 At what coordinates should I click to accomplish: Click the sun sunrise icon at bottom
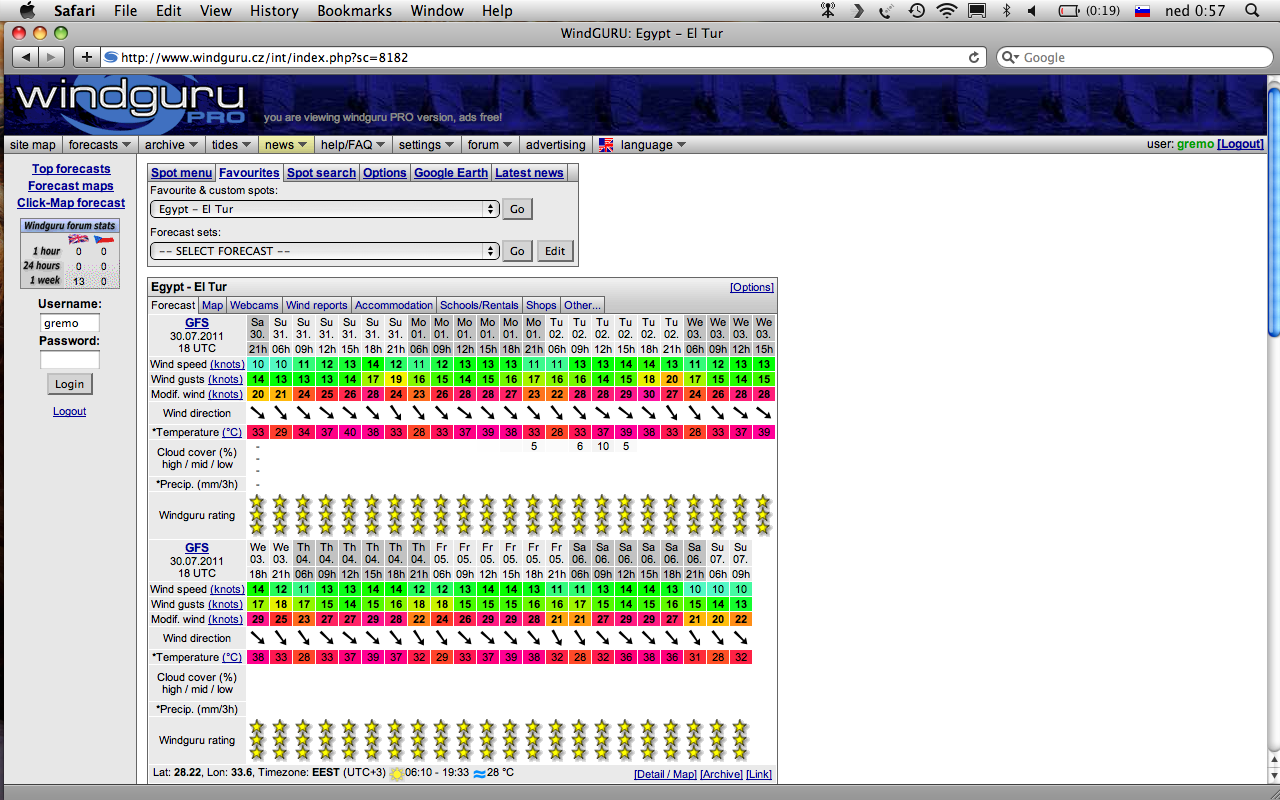pyautogui.click(x=396, y=773)
